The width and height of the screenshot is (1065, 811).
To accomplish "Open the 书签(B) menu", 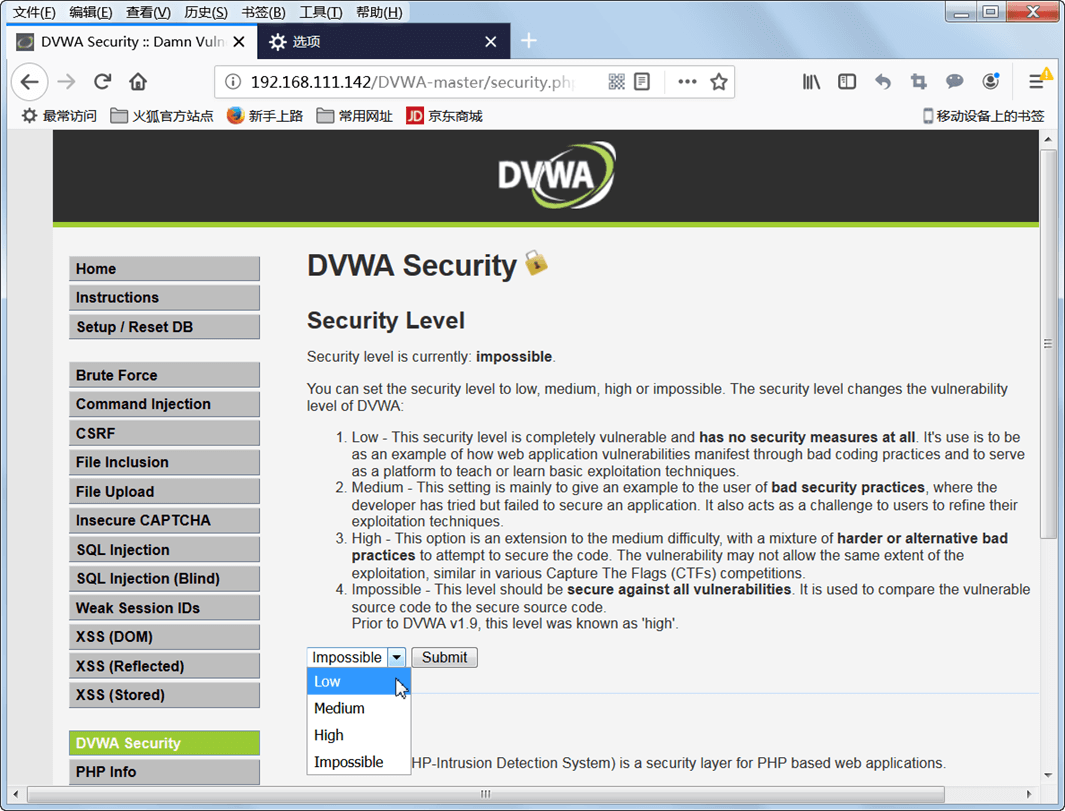I will [264, 12].
